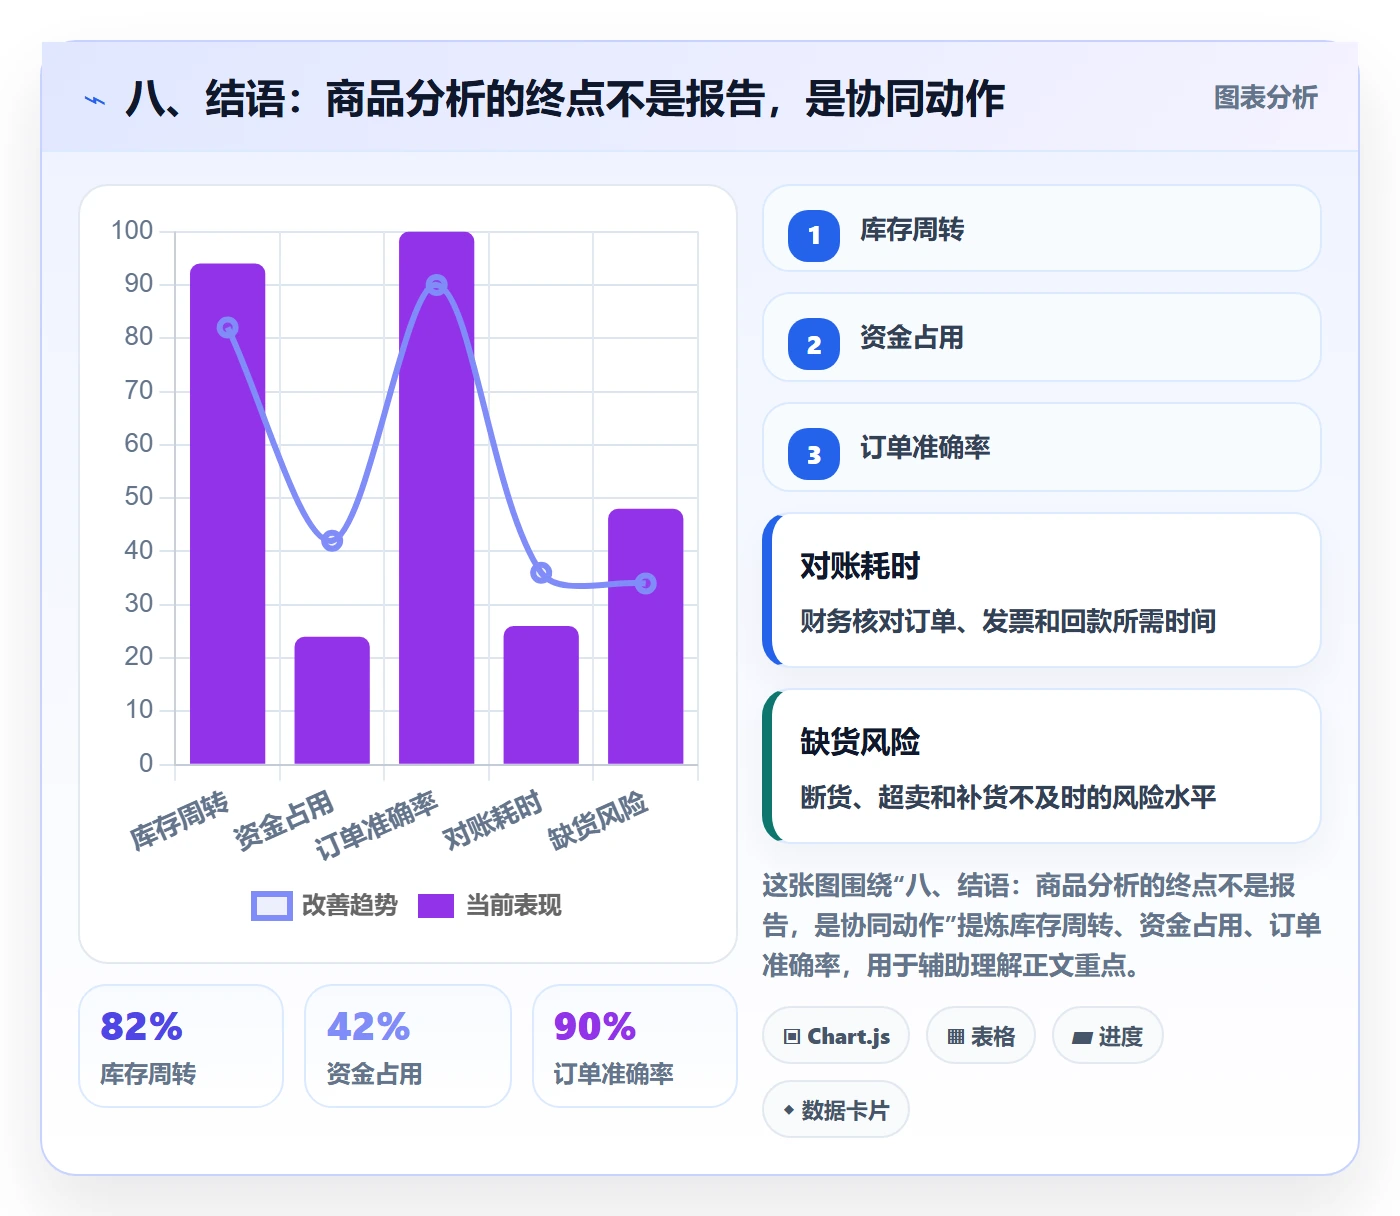The height and width of the screenshot is (1216, 1400).
Task: Click the 对账耗时 purple bar
Action: [541, 695]
